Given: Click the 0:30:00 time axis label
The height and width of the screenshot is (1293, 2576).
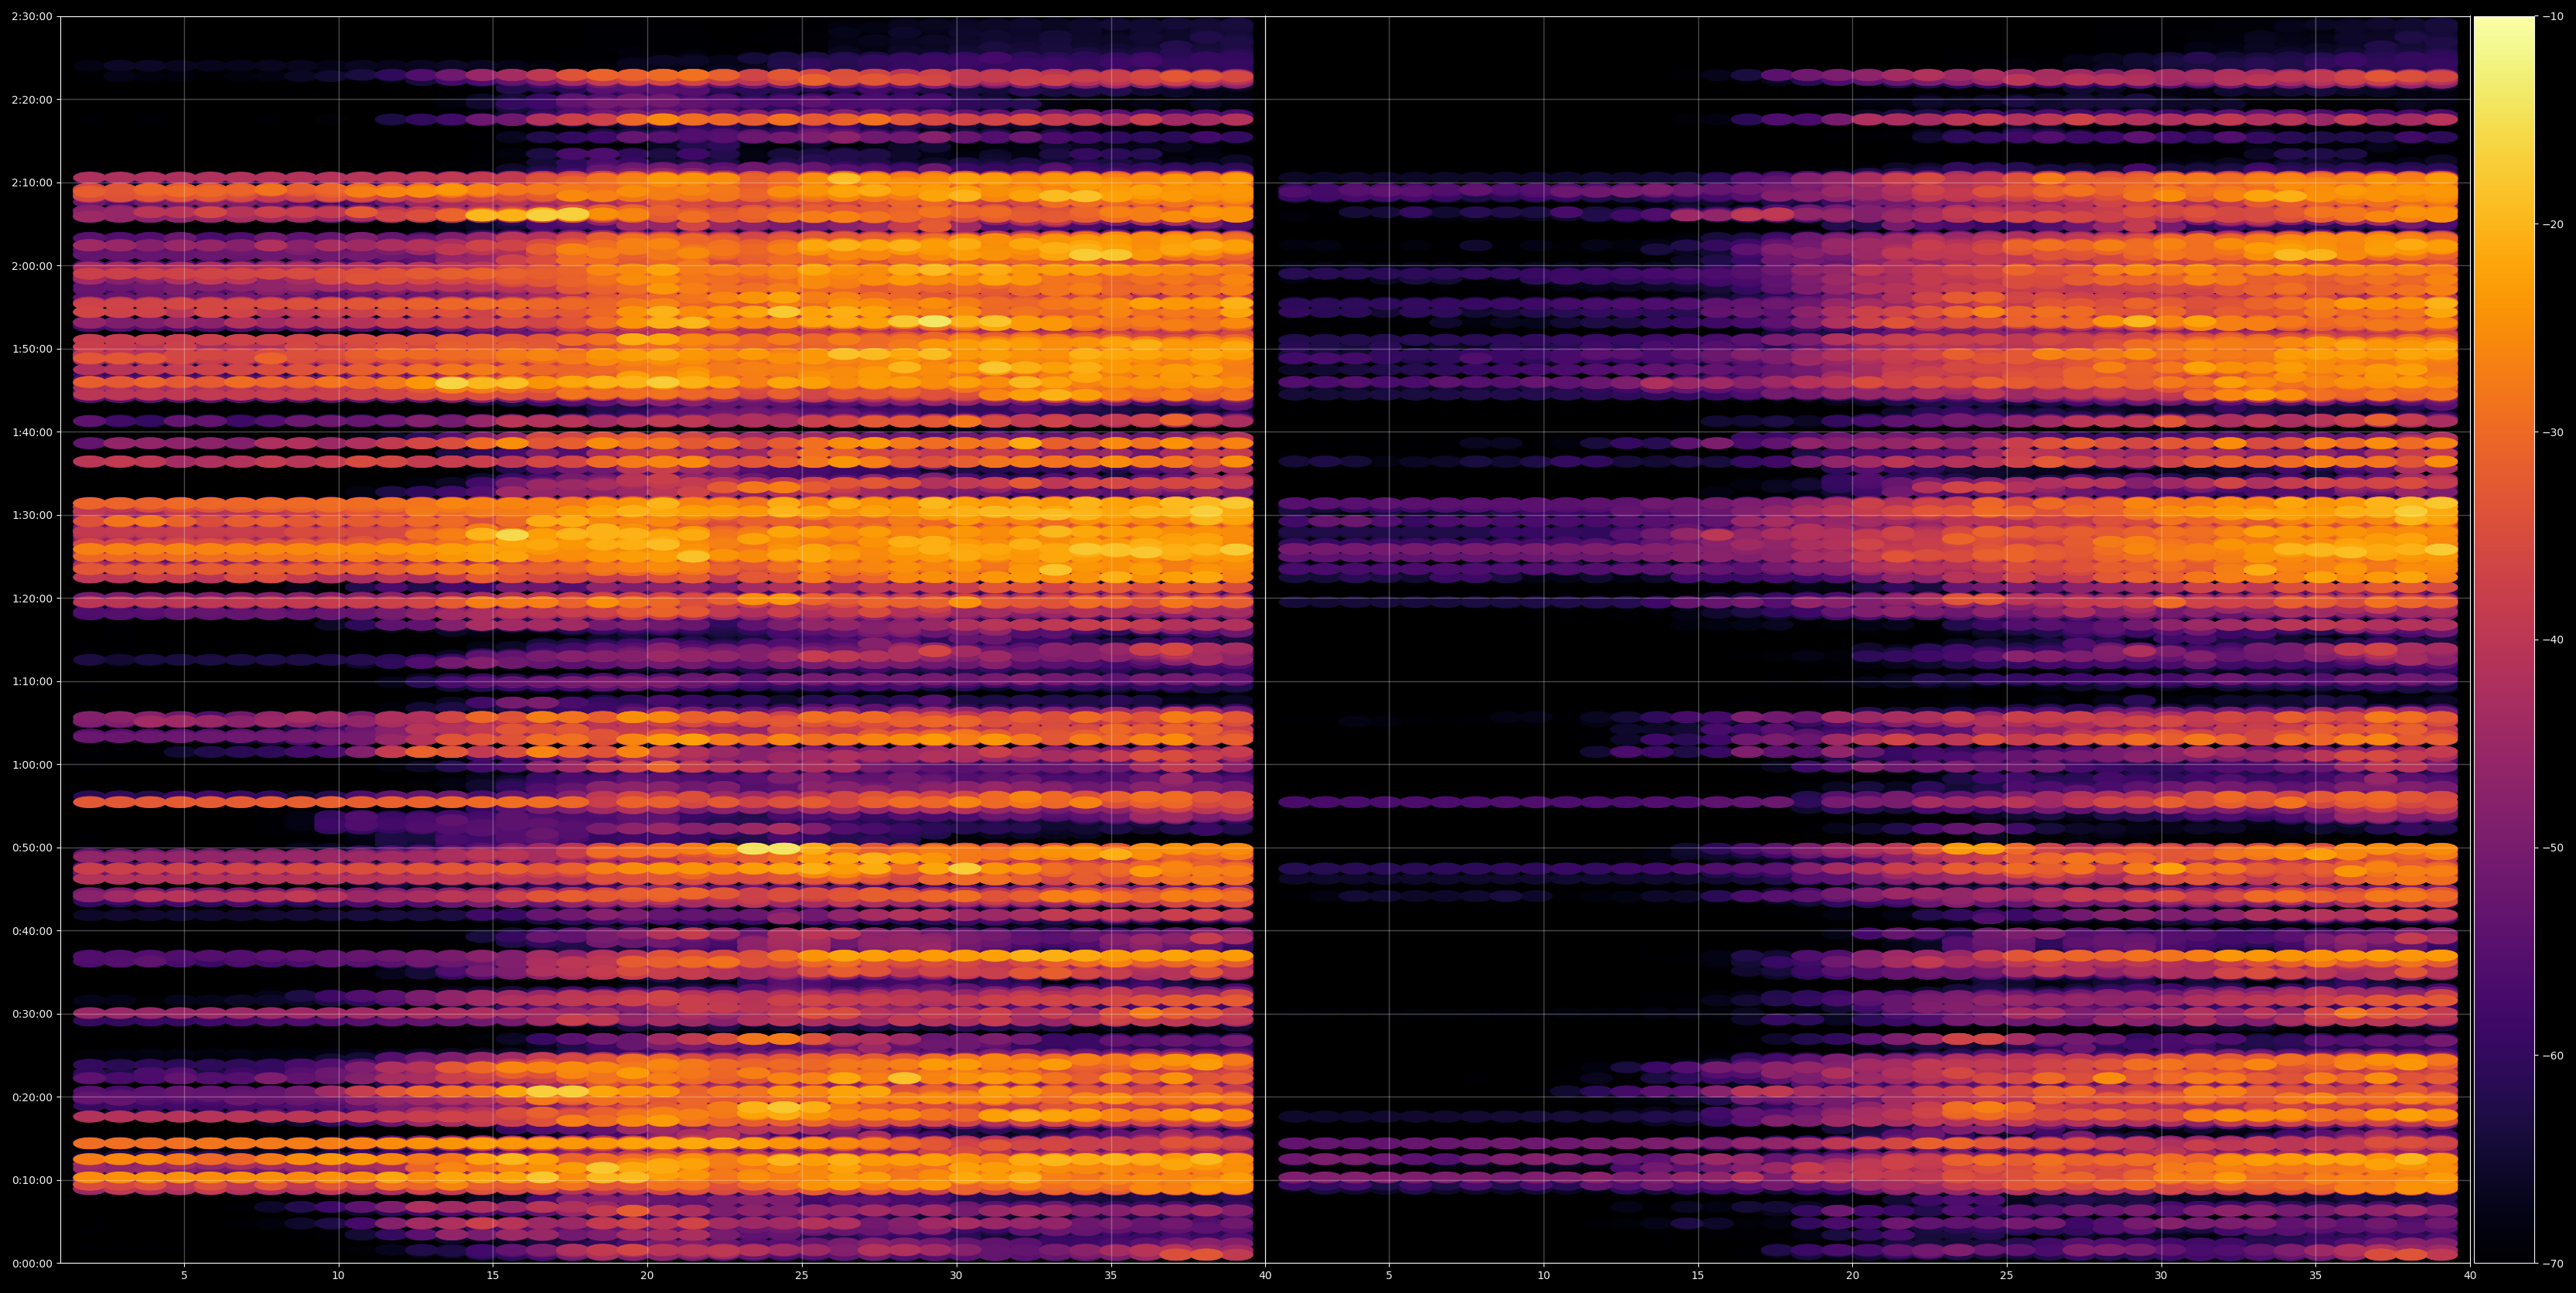Looking at the screenshot, I should click(x=32, y=1014).
